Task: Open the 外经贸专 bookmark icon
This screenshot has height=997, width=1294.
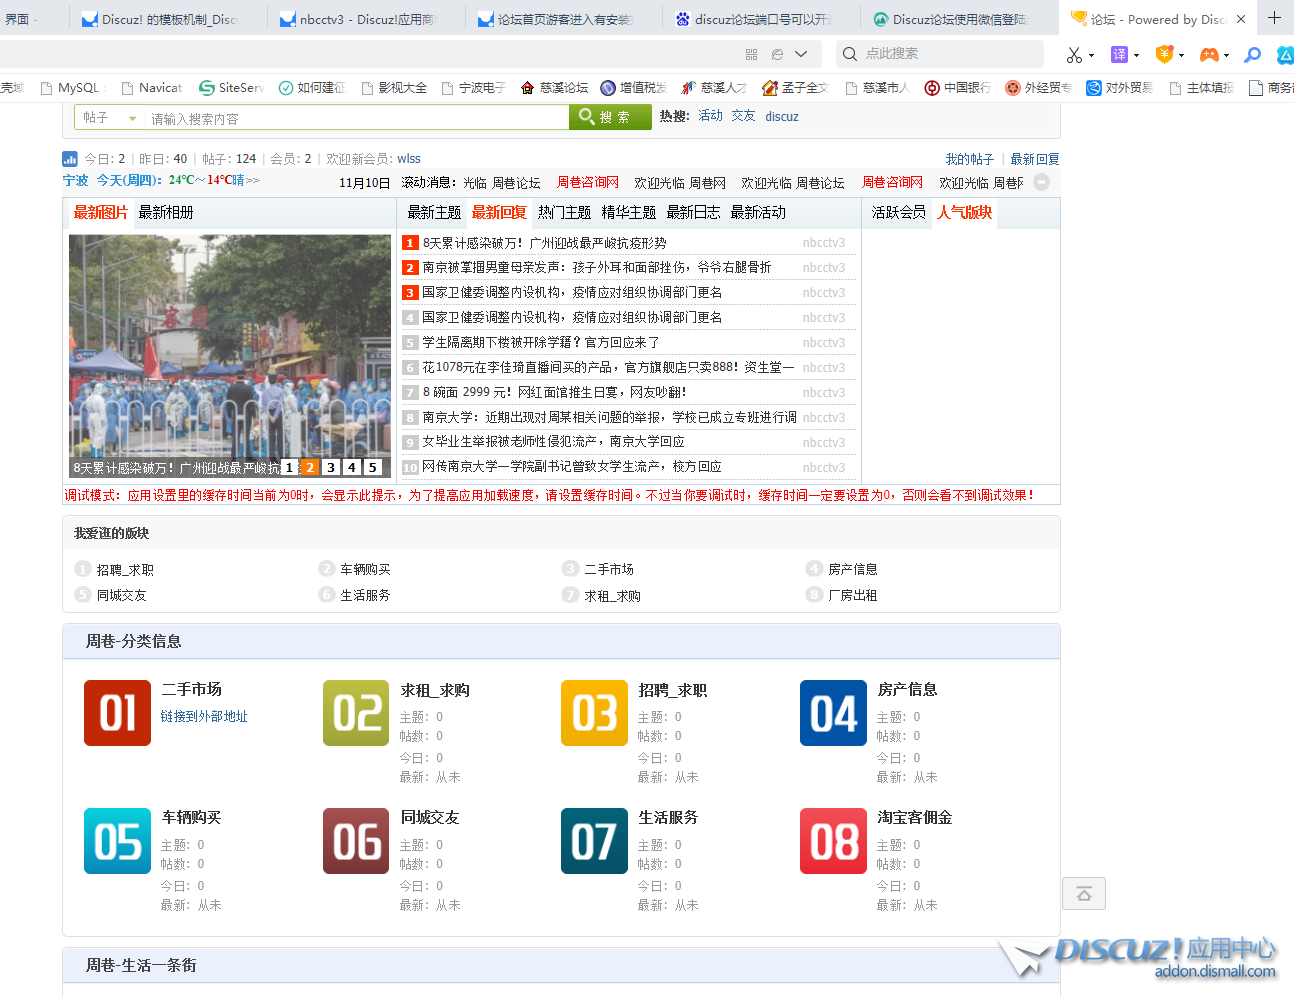Action: point(1013,88)
